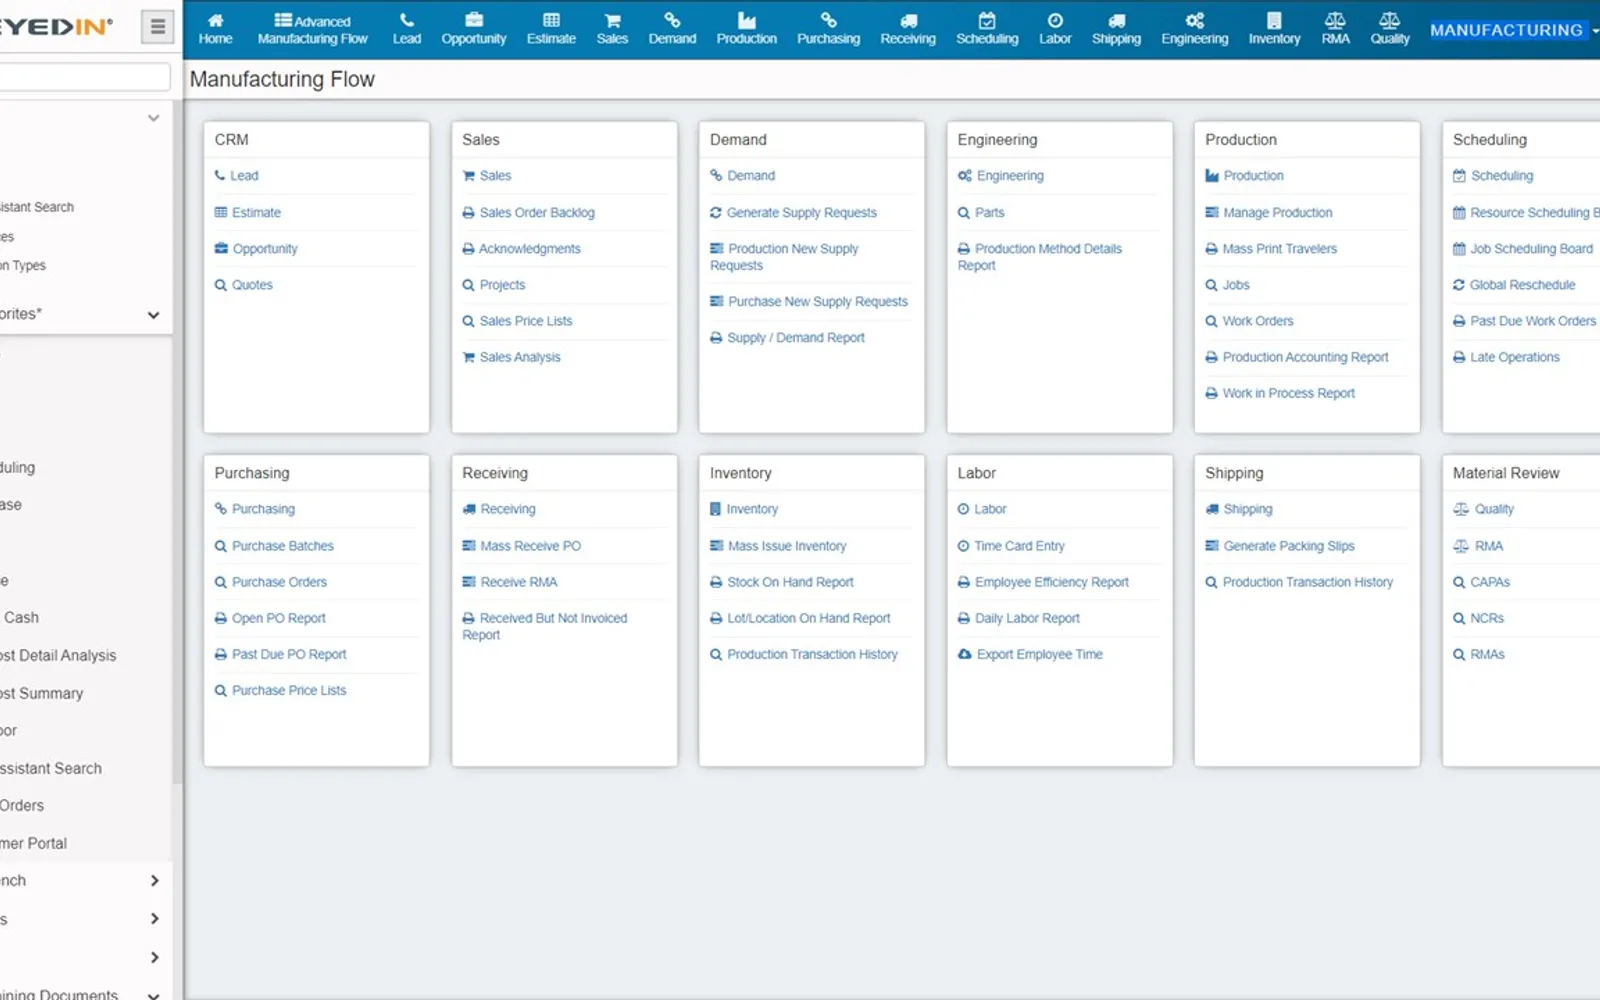Open Receiving truck icon in top bar
The height and width of the screenshot is (1000, 1600).
click(x=908, y=29)
